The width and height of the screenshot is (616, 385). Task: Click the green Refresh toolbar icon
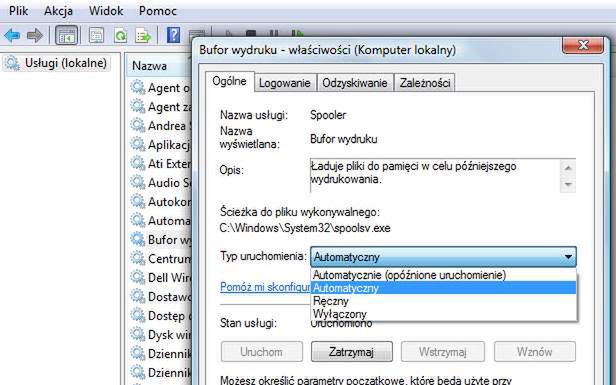pos(120,35)
